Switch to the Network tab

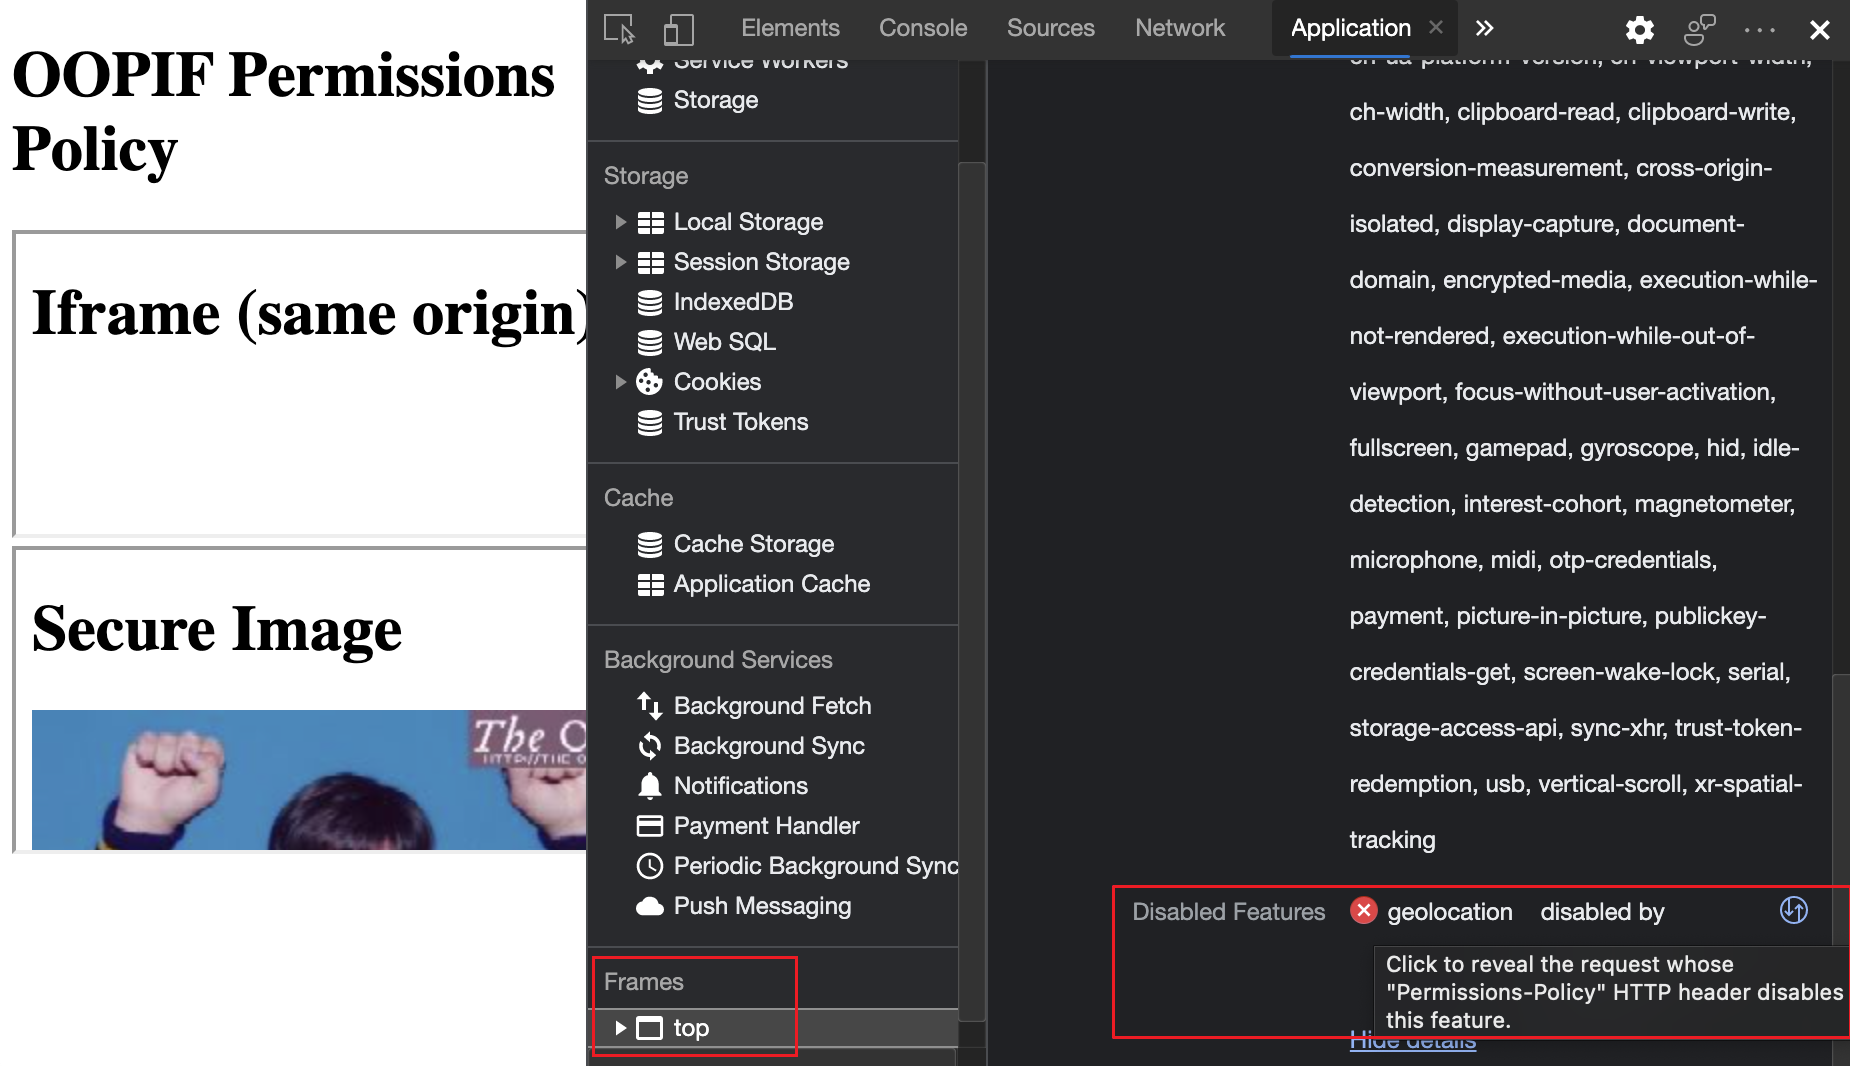coord(1179,28)
